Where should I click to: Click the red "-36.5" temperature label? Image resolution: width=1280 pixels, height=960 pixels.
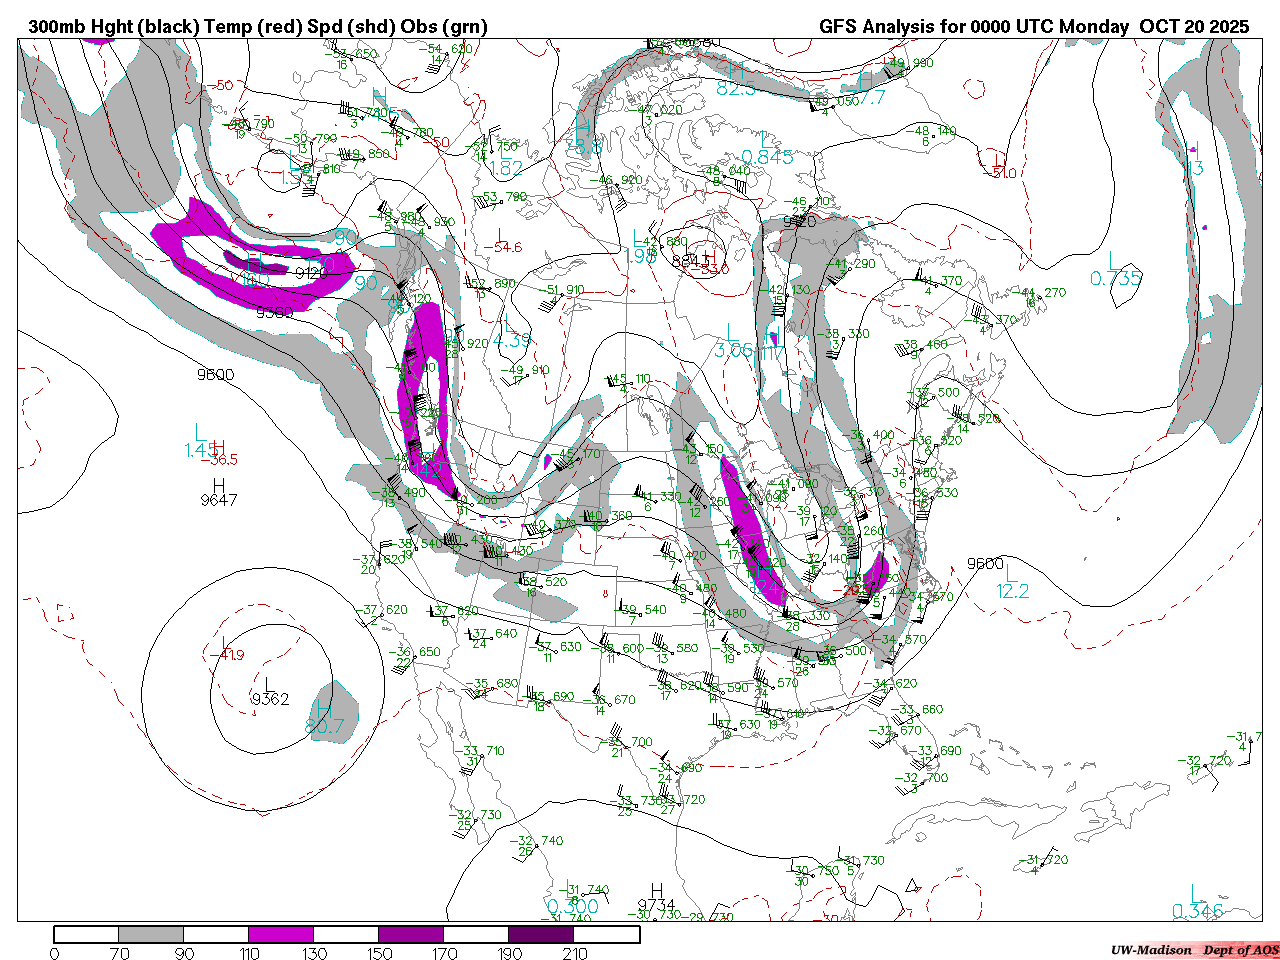point(219,460)
